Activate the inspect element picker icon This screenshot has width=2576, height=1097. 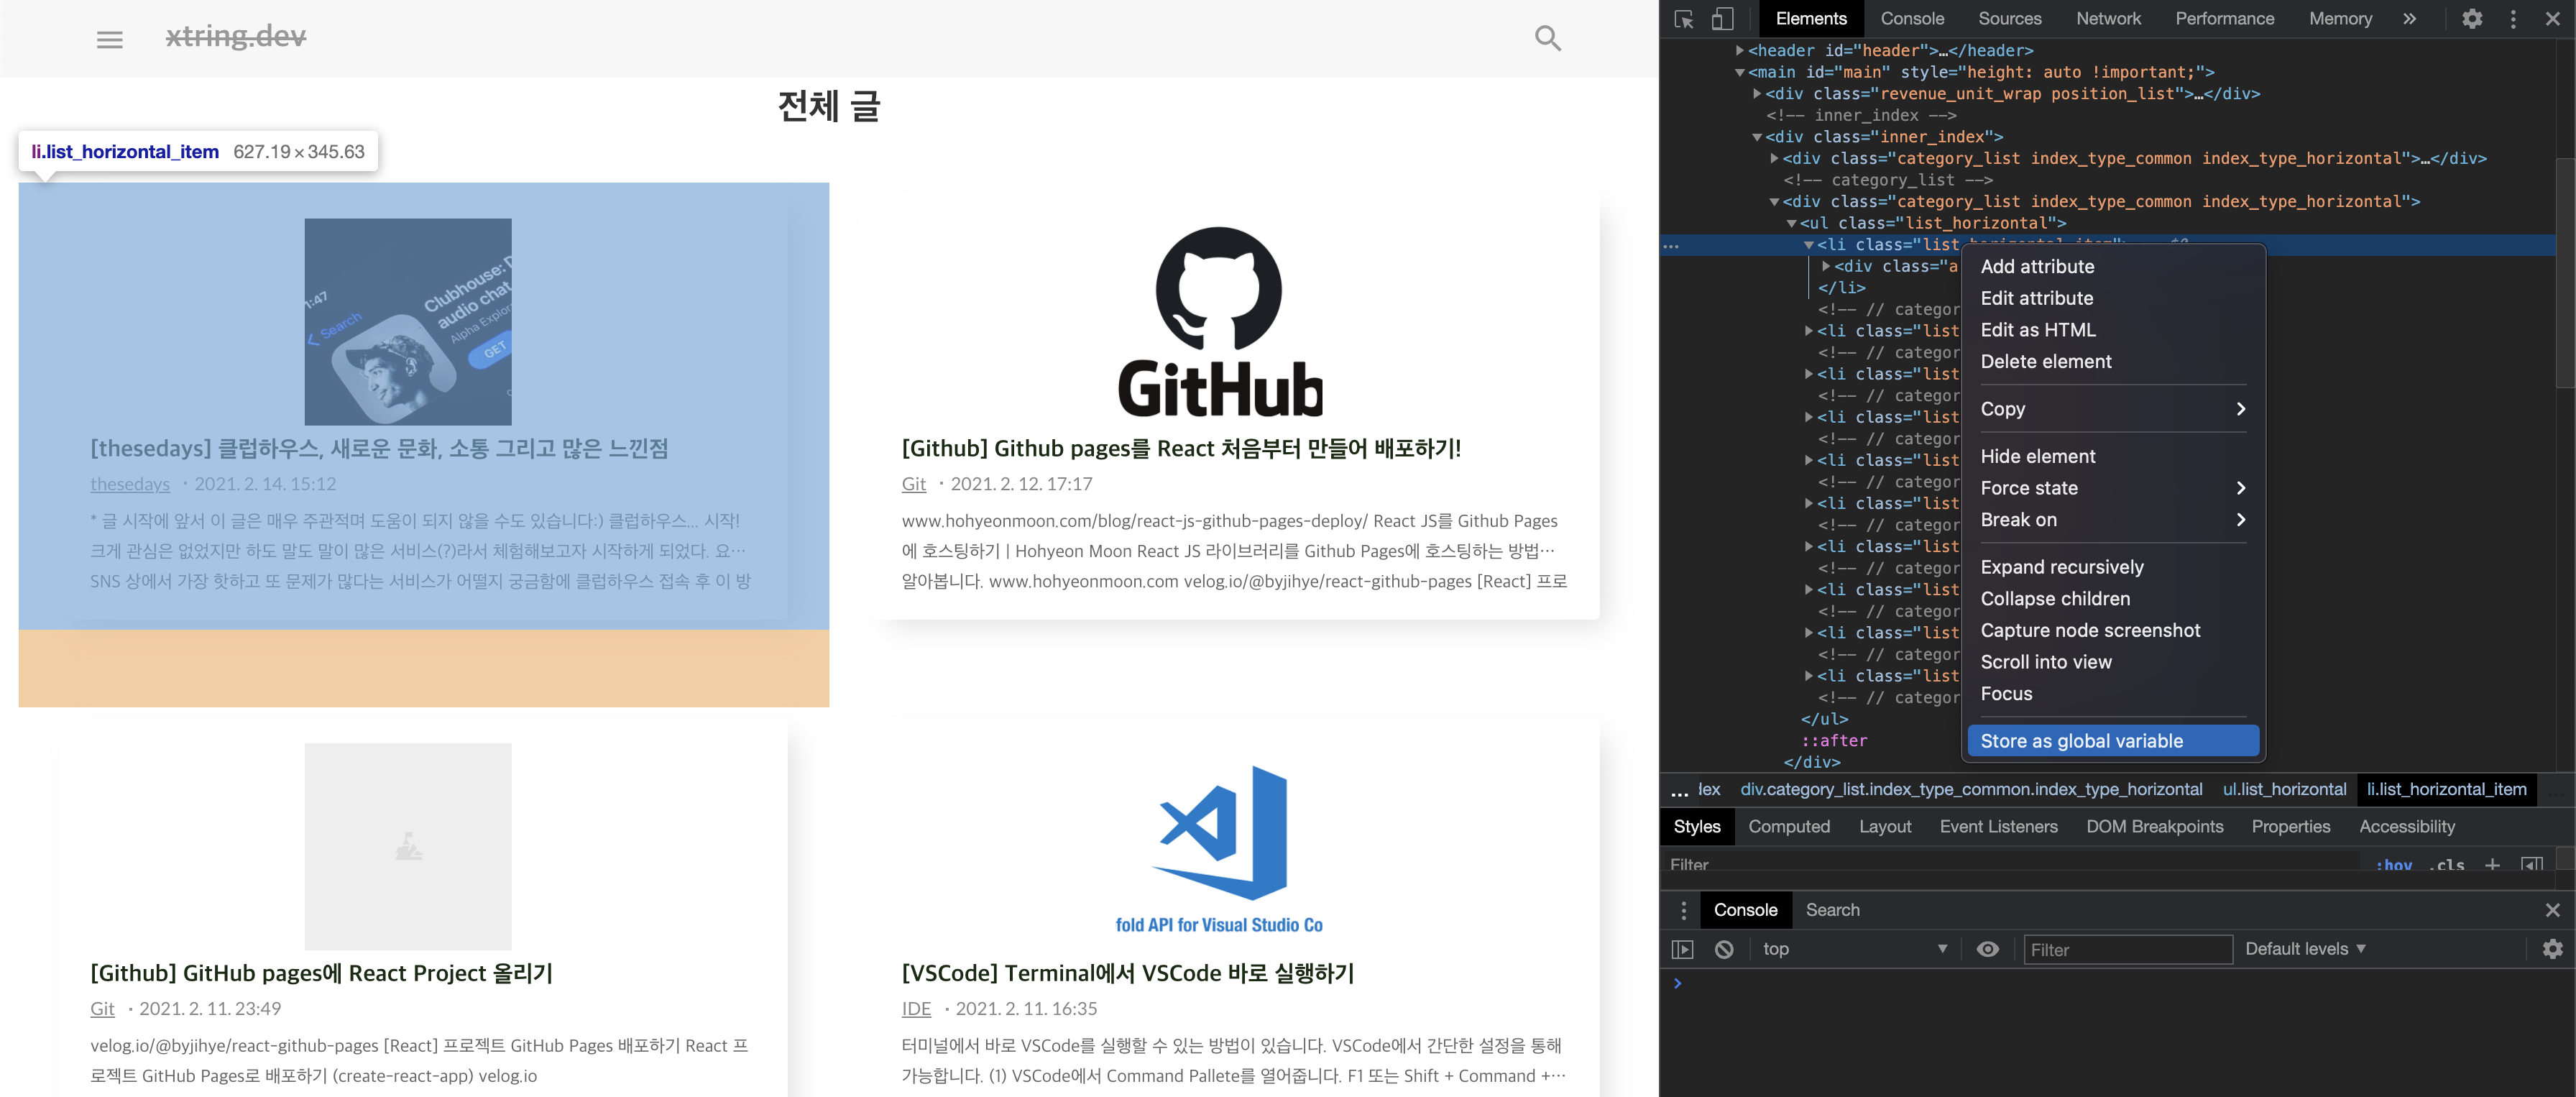[x=1684, y=19]
